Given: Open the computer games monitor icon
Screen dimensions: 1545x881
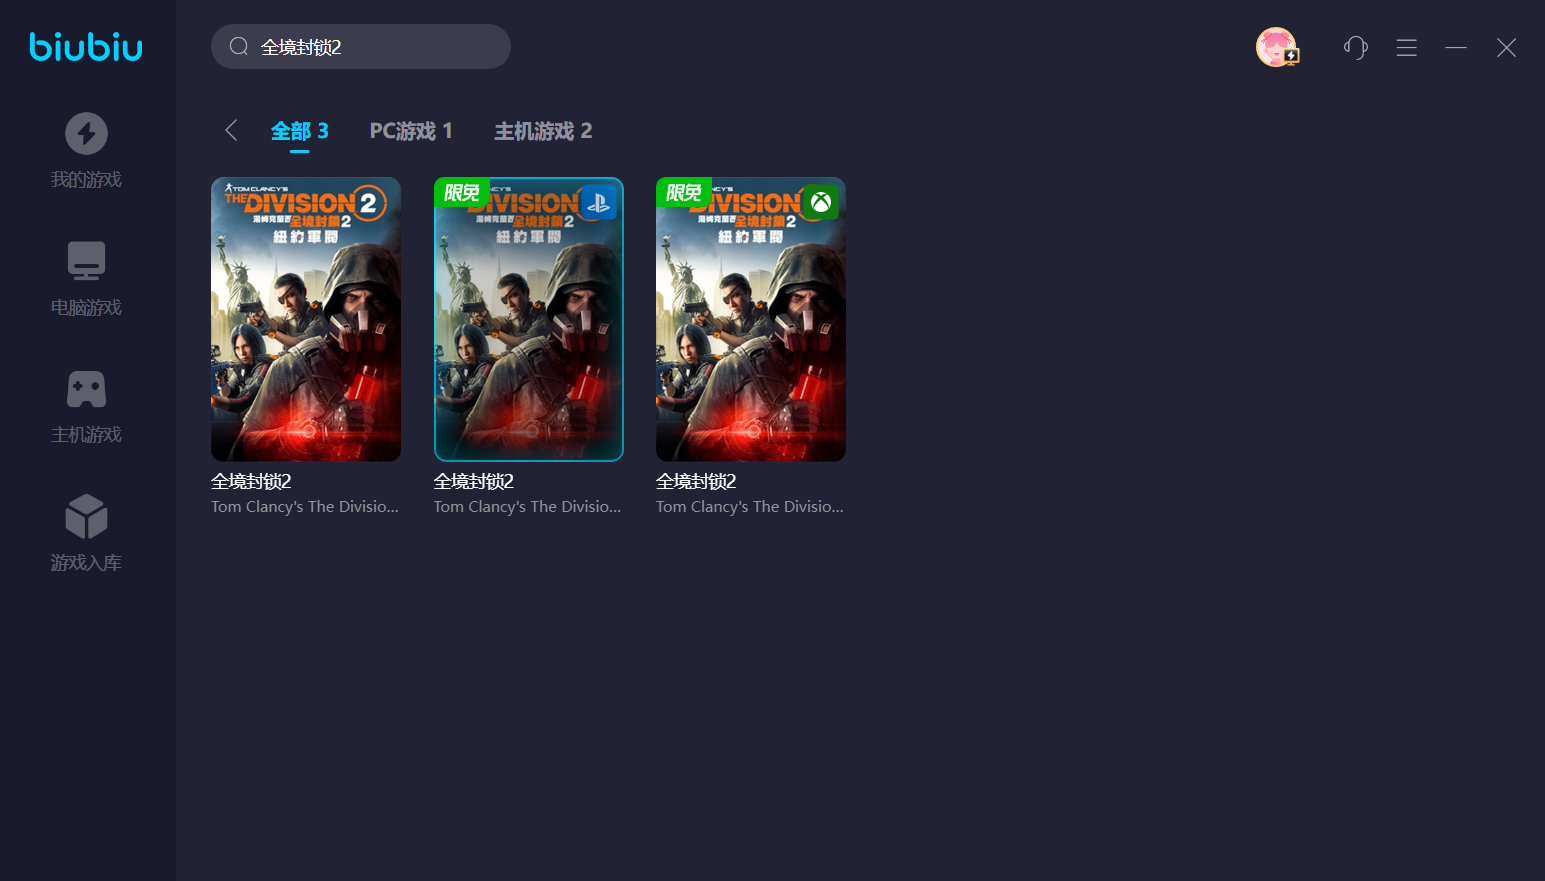Looking at the screenshot, I should pos(86,261).
